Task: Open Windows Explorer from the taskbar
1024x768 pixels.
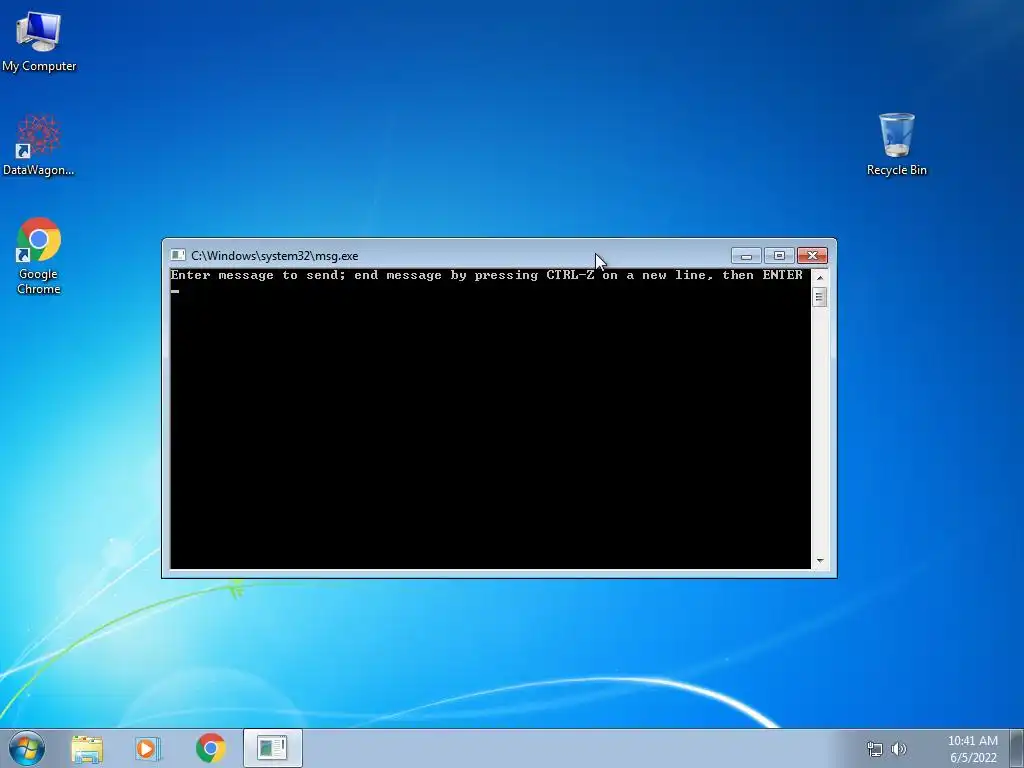Action: (x=87, y=748)
